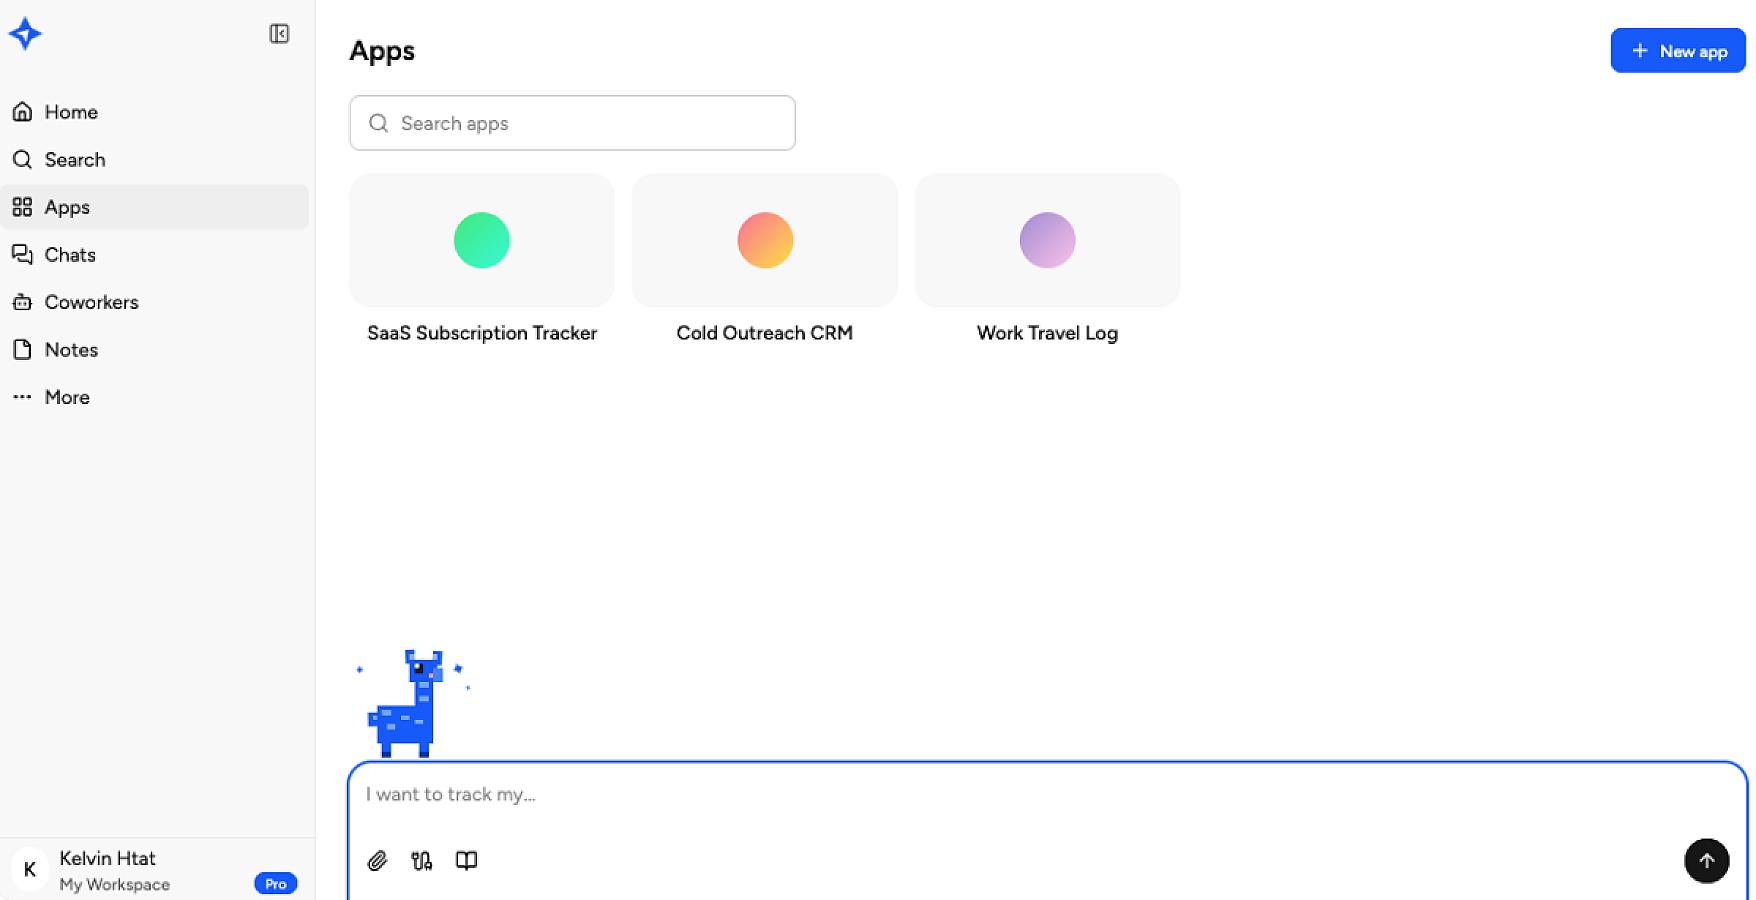Open the tools settings icon next to paperclip
The image size is (1756, 900).
[422, 861]
